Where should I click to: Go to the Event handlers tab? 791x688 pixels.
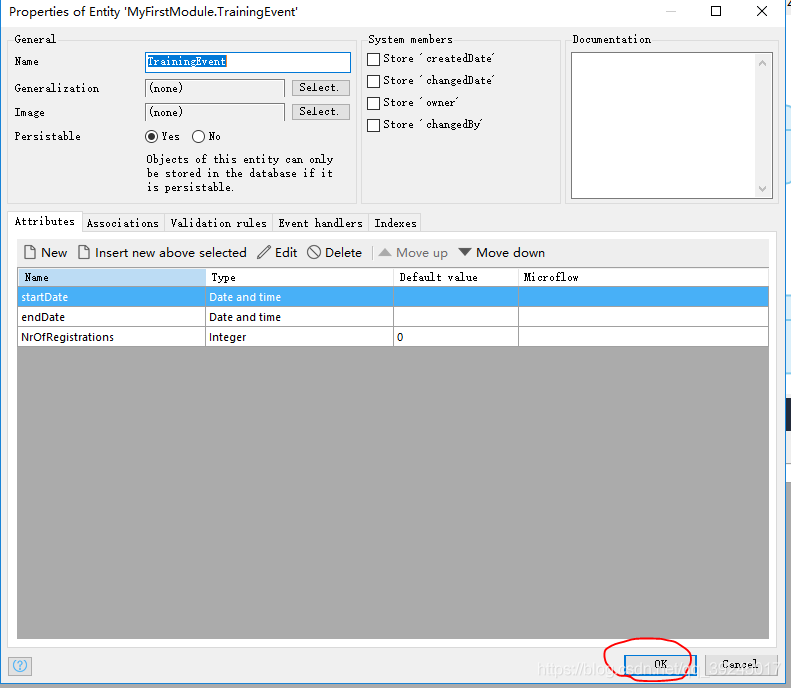pyautogui.click(x=320, y=223)
